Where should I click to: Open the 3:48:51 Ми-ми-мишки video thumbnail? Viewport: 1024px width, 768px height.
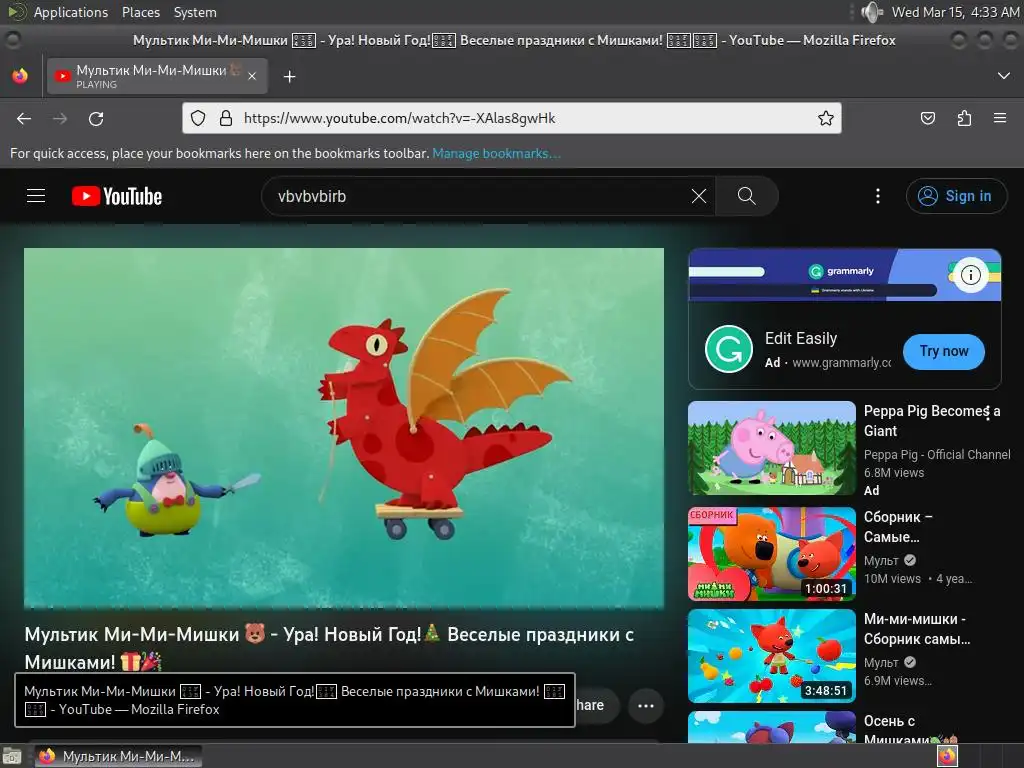coord(771,656)
